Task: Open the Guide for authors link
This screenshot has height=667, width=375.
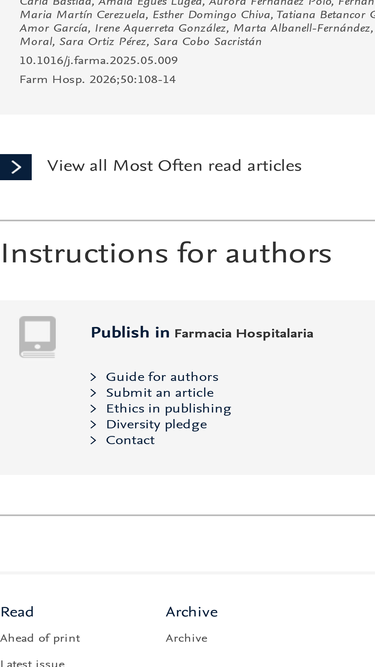Action: 162,377
